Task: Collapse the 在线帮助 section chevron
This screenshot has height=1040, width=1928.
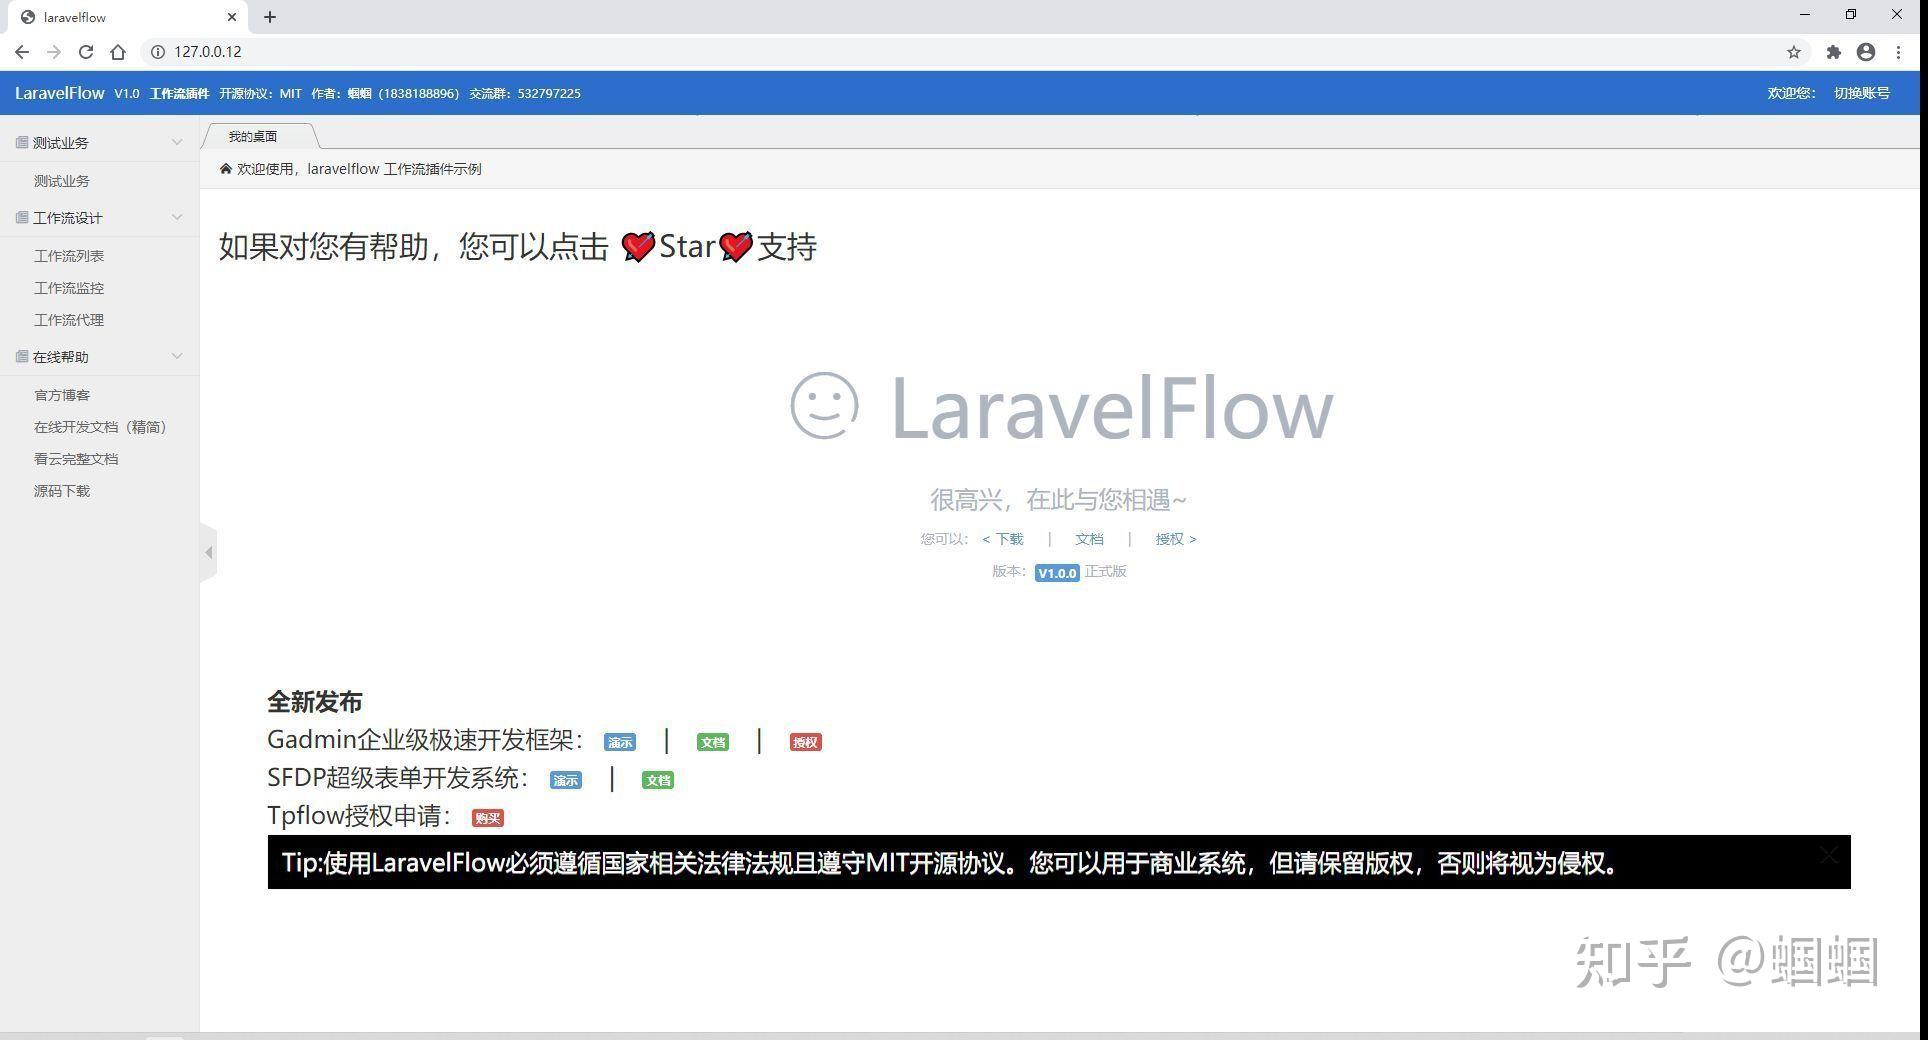Action: tap(178, 356)
